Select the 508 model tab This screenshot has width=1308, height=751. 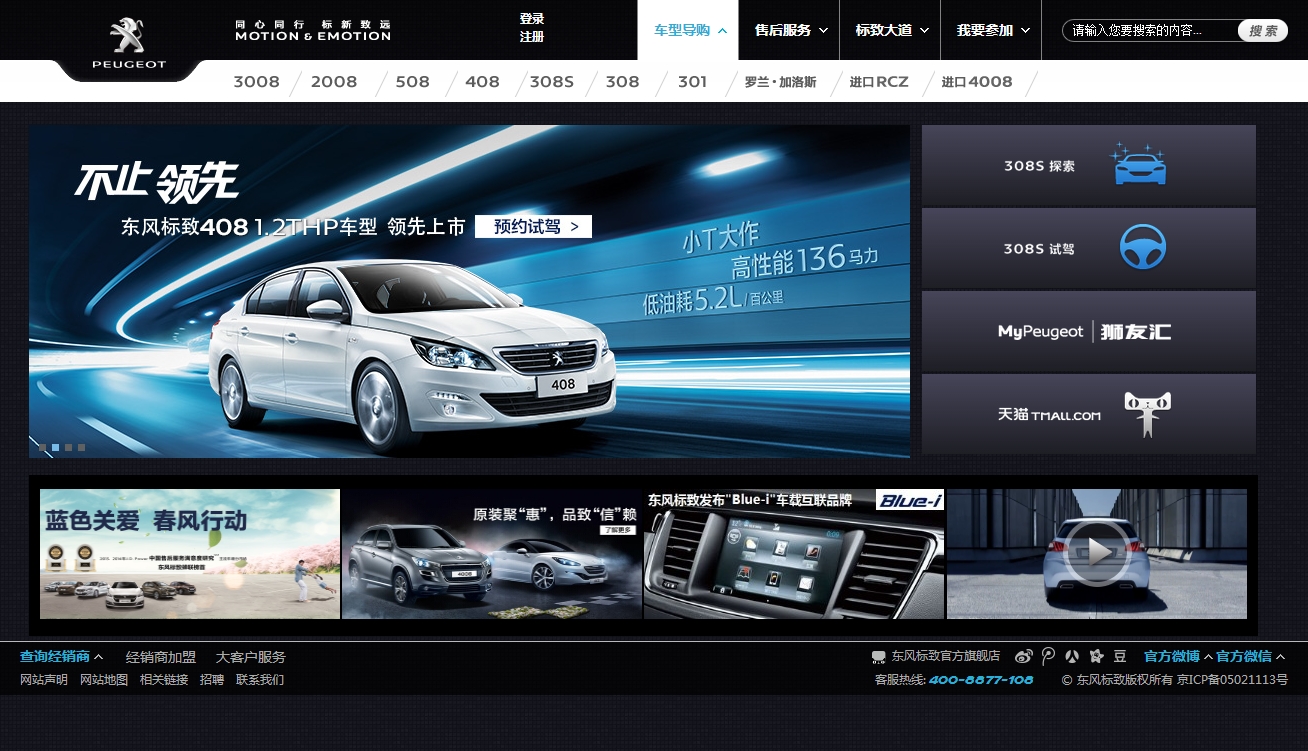412,82
